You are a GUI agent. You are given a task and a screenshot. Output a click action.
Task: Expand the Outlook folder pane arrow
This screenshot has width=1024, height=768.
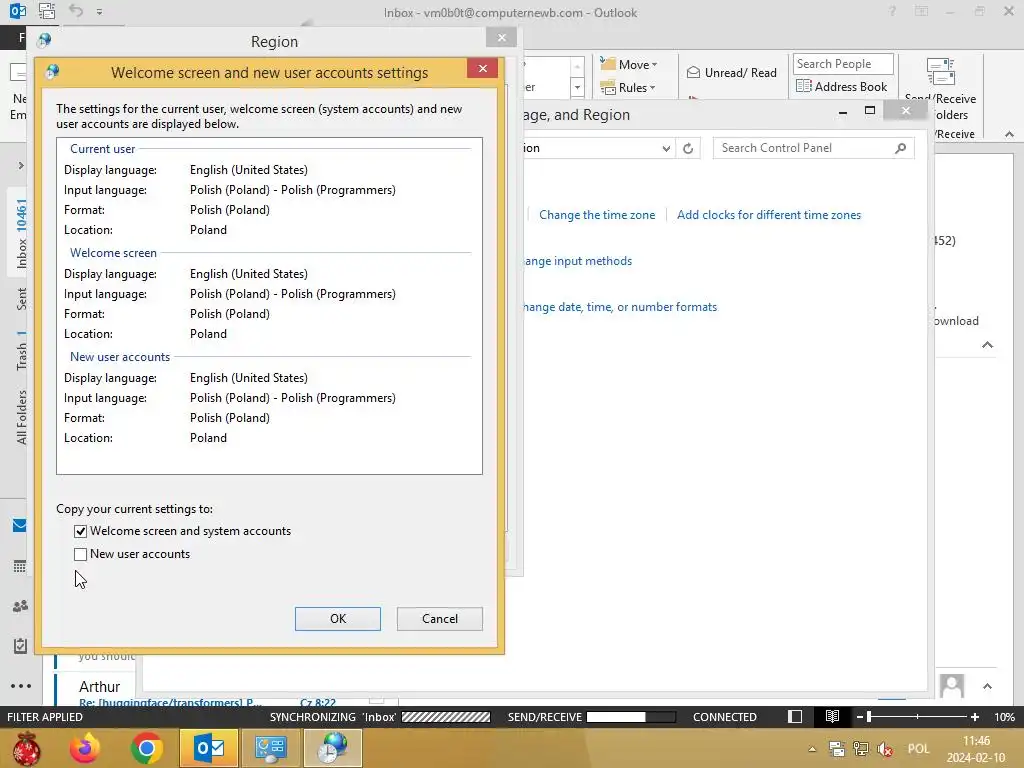[x=21, y=166]
